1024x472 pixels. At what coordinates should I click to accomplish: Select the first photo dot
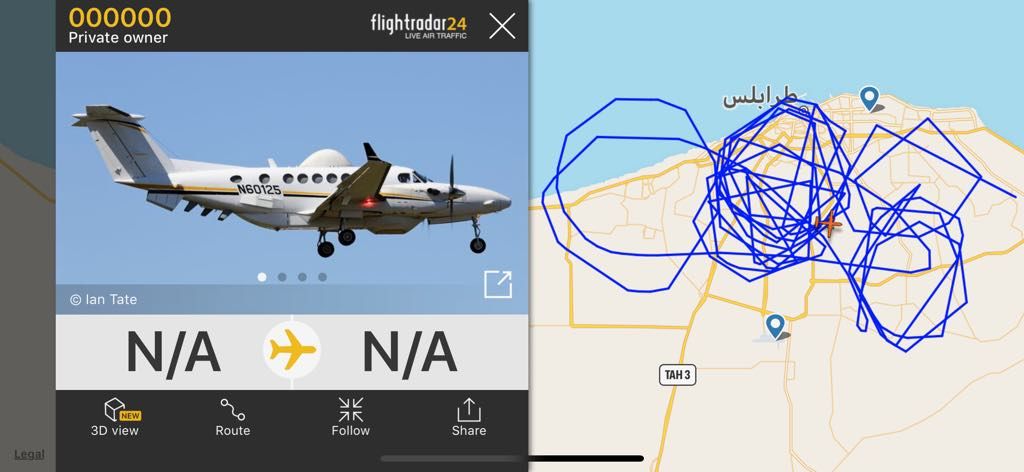262,277
